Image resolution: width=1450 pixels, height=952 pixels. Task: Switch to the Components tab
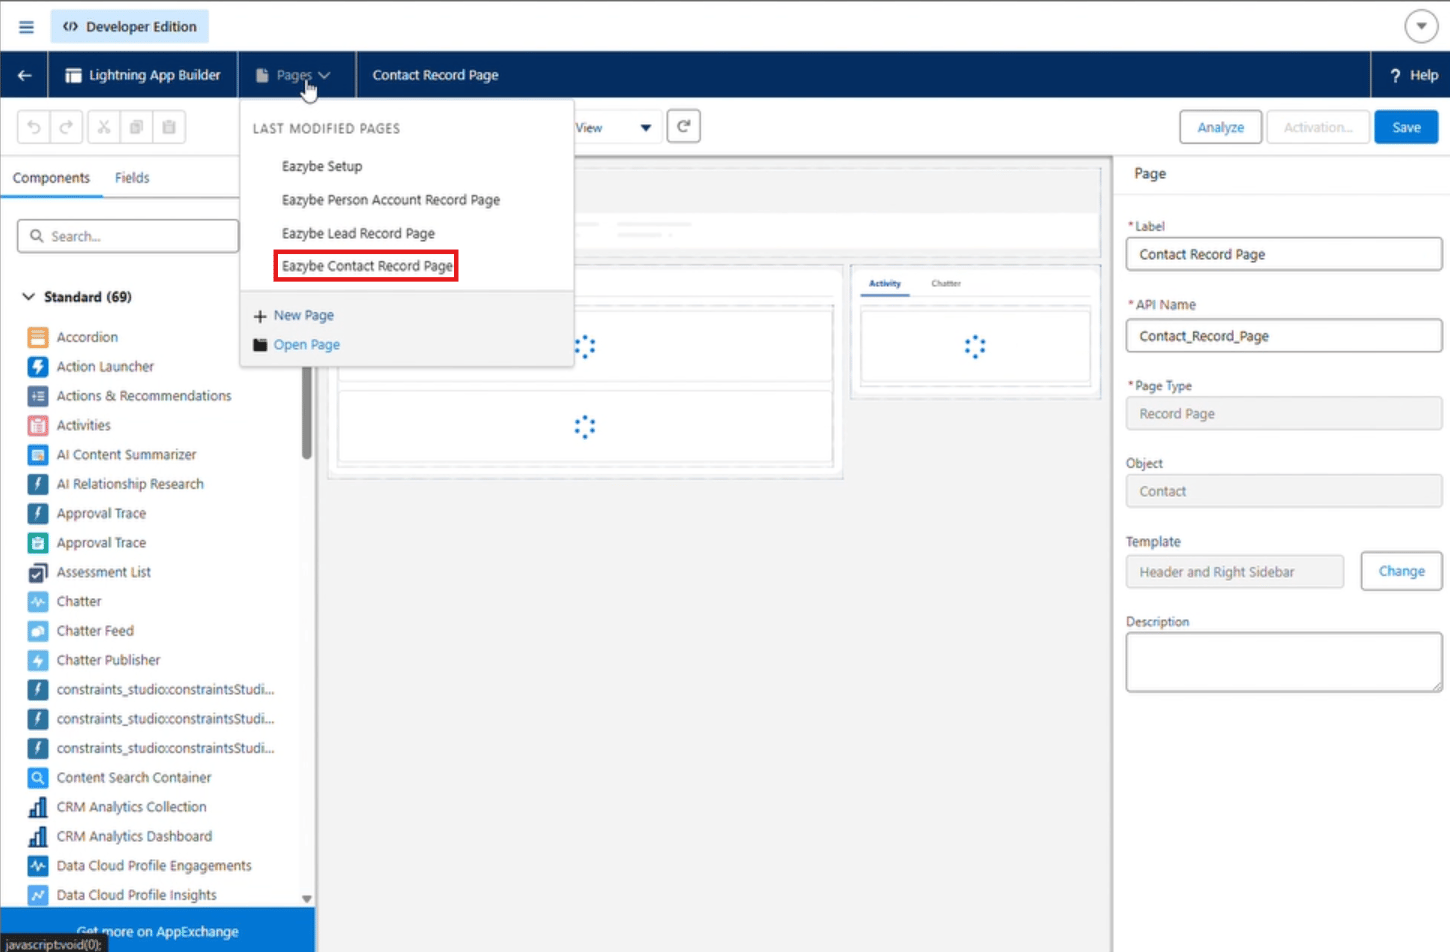point(51,178)
